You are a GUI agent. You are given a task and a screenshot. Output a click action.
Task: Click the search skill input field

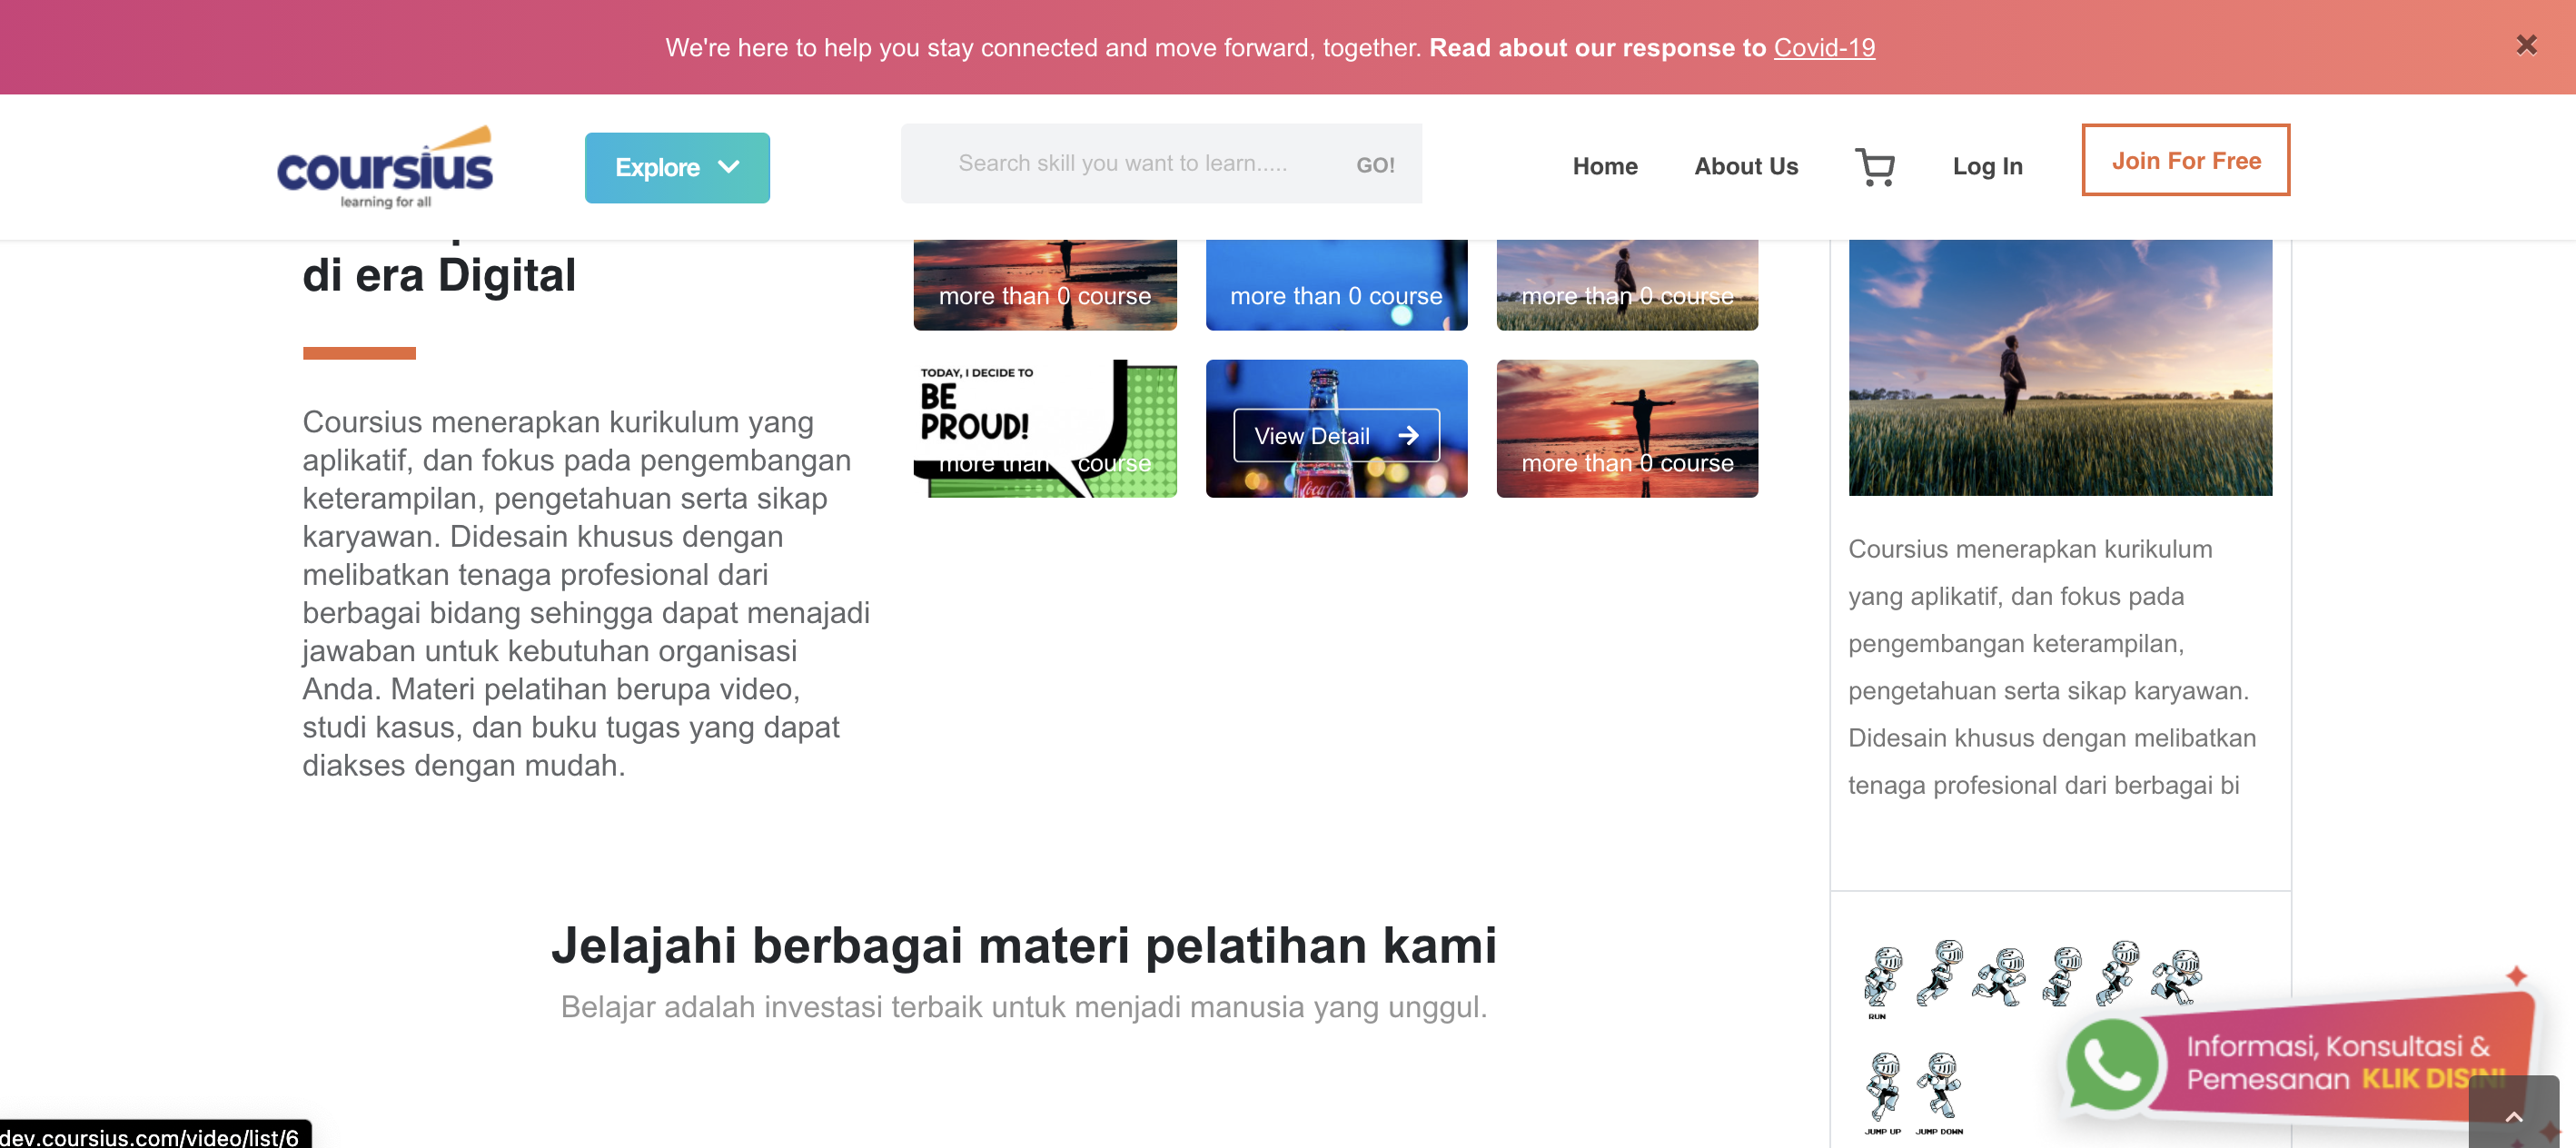click(1122, 164)
